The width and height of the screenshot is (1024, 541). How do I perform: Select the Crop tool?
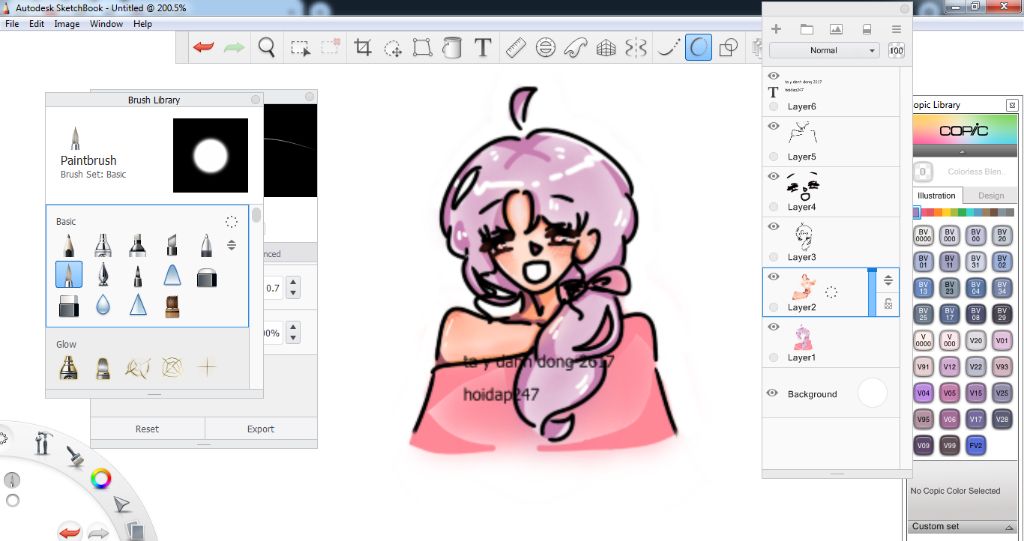click(362, 48)
